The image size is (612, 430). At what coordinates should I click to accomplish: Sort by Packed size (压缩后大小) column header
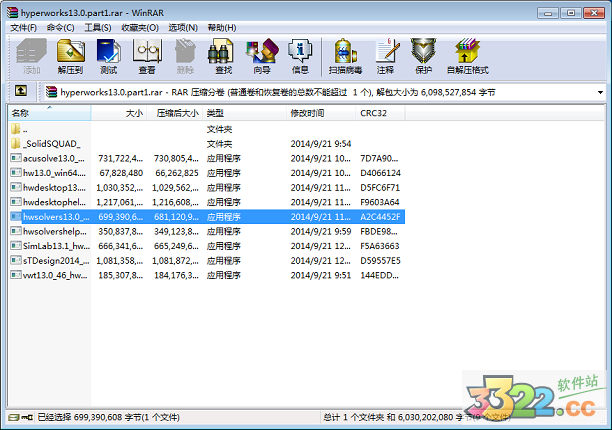(x=174, y=113)
